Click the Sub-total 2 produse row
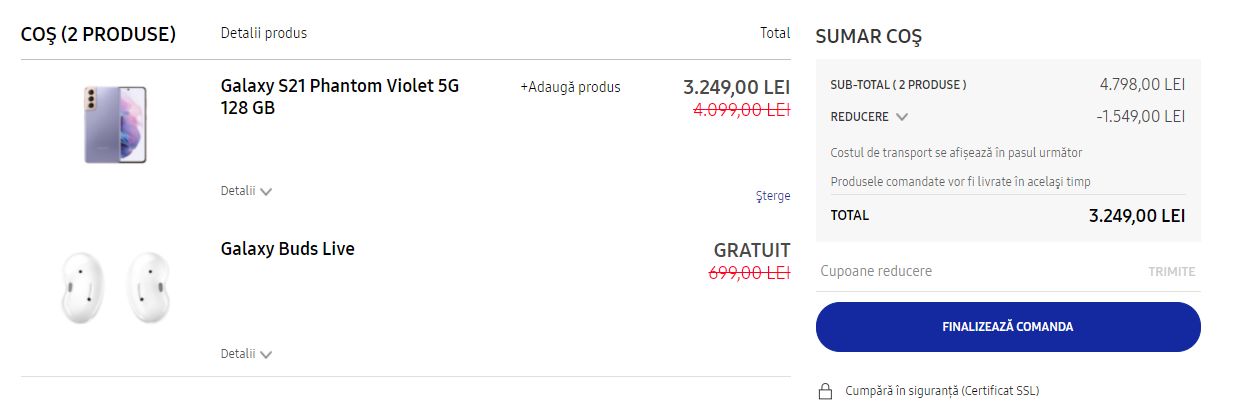The width and height of the screenshot is (1233, 415). tap(1008, 85)
